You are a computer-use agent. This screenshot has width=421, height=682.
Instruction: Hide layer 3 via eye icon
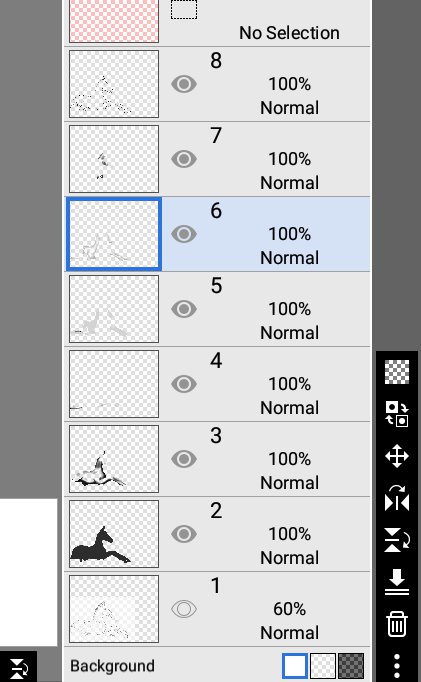(184, 459)
